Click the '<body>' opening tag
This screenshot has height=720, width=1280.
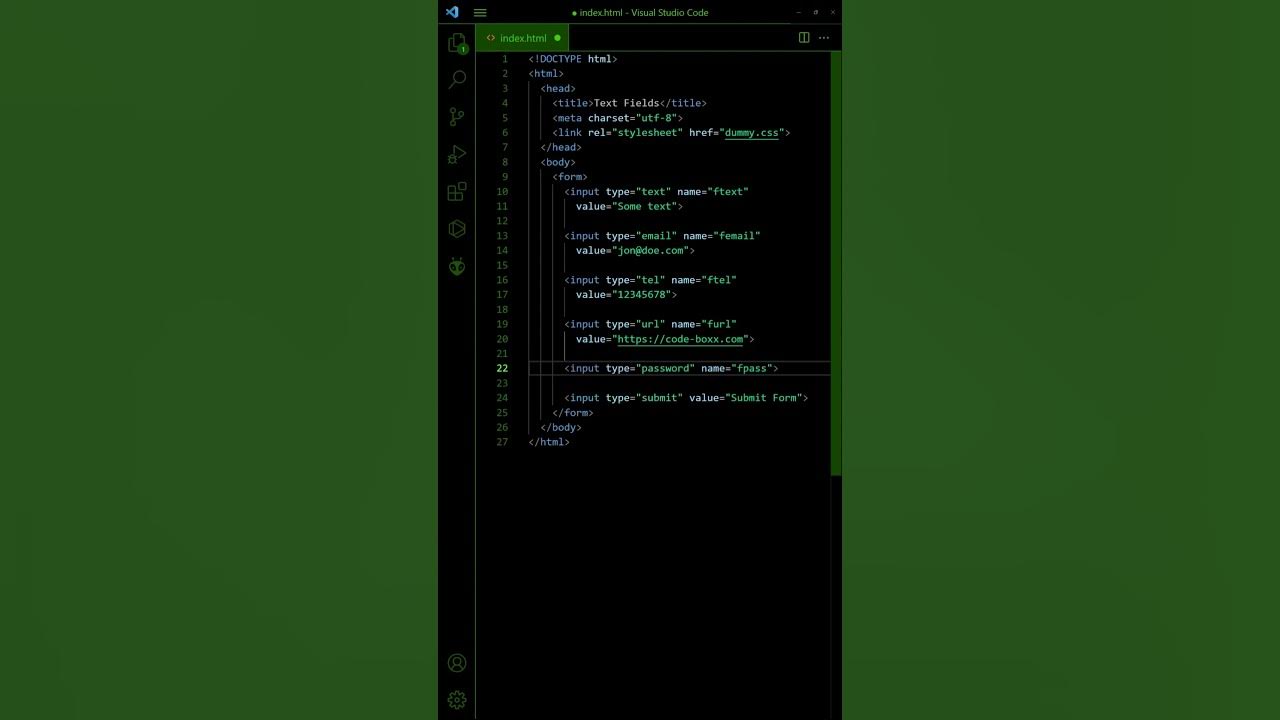[558, 162]
